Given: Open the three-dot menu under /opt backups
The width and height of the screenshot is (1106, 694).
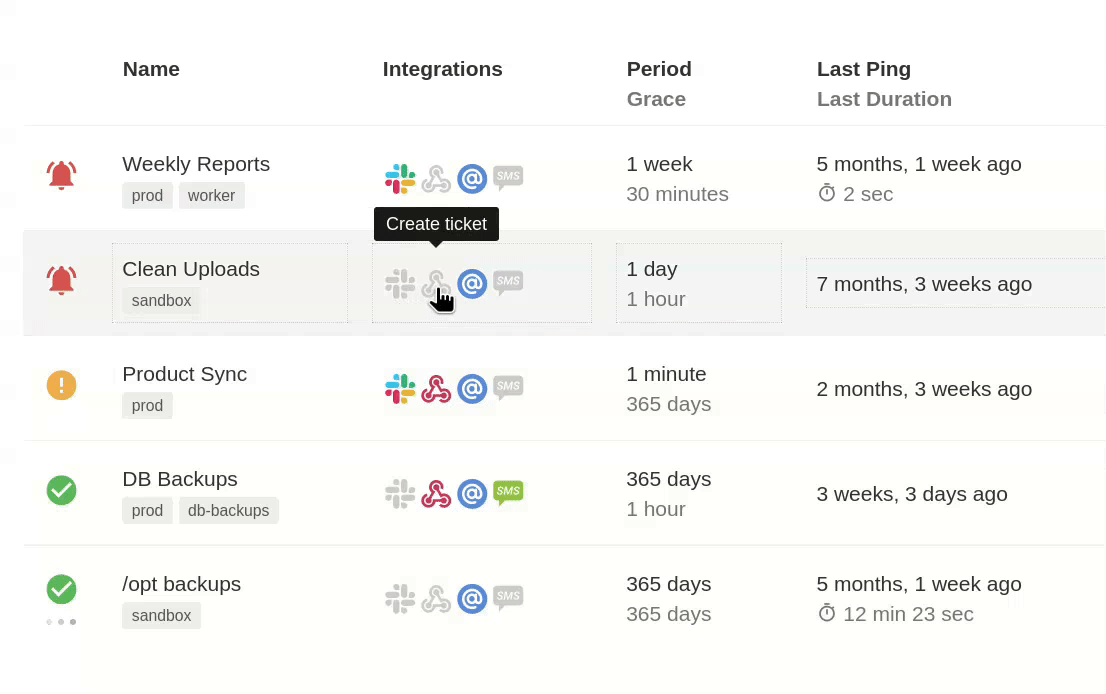Looking at the screenshot, I should point(61,621).
